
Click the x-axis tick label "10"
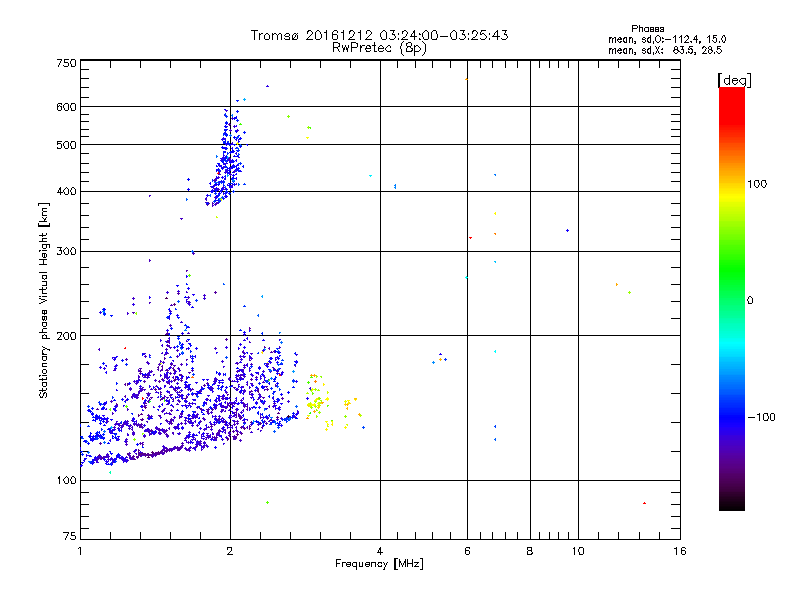pos(578,551)
